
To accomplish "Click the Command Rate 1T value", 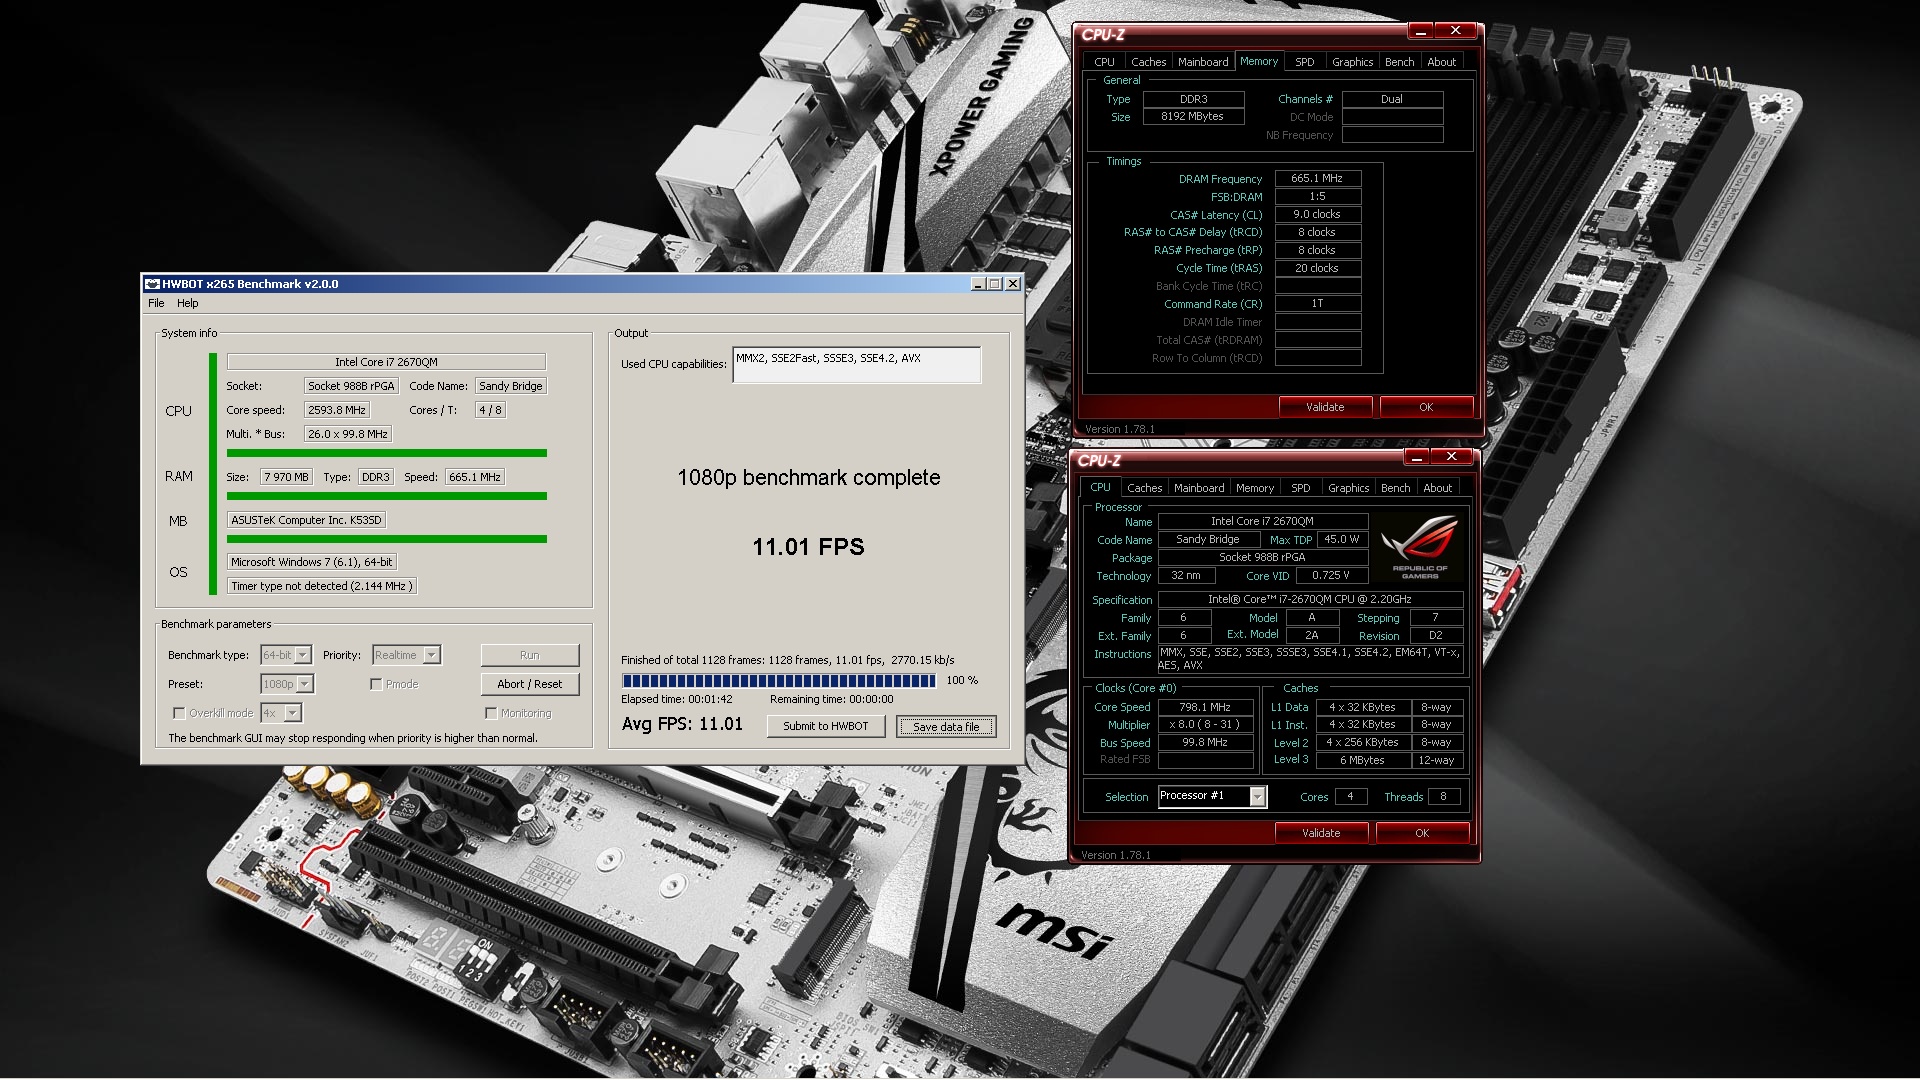I will click(x=1317, y=303).
